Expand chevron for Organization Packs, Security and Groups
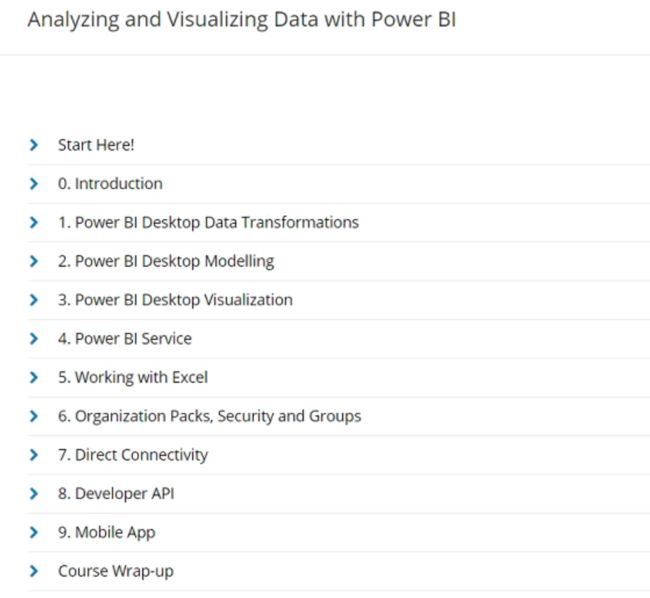 click(34, 416)
